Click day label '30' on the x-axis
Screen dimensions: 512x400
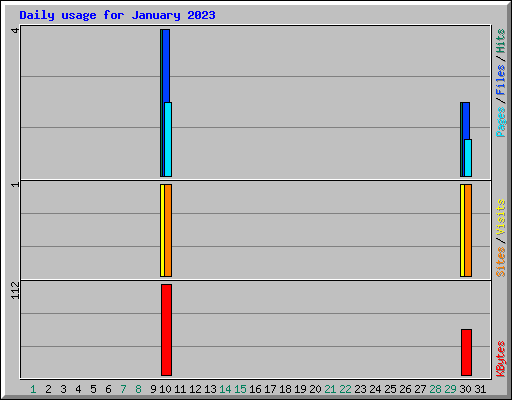pos(465,389)
